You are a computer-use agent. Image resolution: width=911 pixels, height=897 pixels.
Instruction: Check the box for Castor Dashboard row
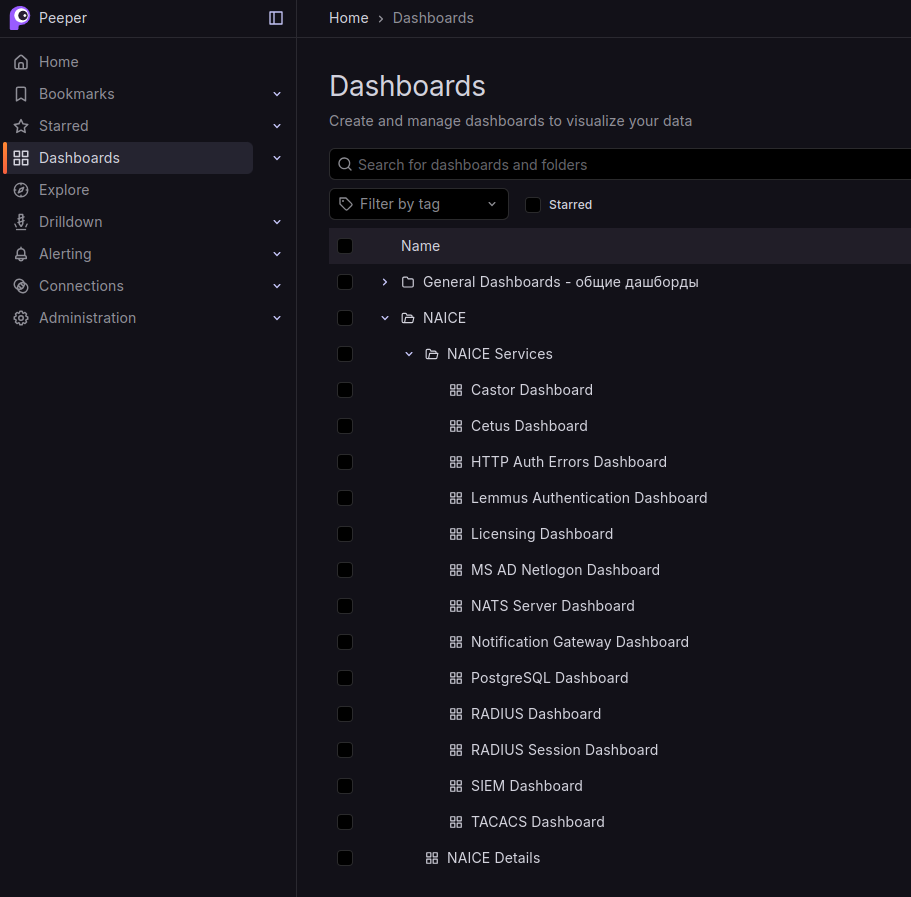pos(345,390)
